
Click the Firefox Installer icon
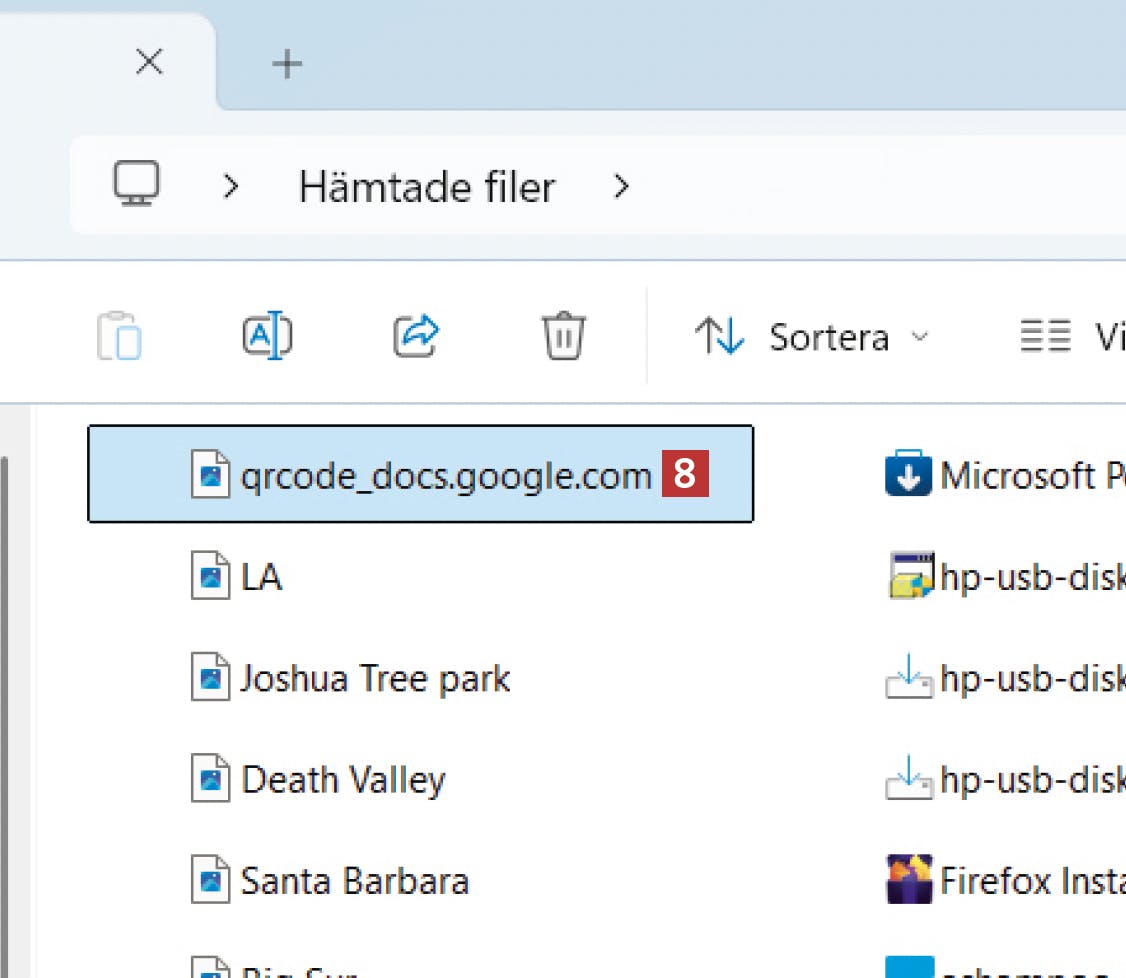click(x=908, y=880)
